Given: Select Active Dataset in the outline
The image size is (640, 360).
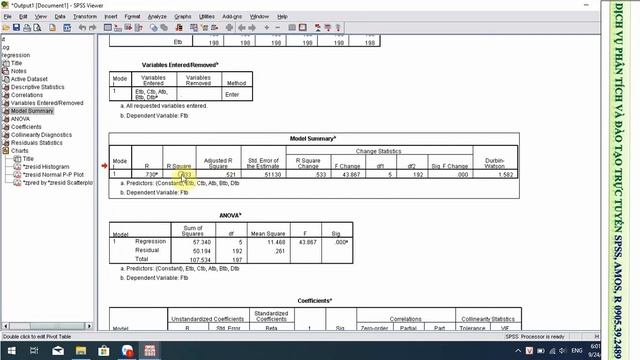Looking at the screenshot, I should (x=29, y=79).
